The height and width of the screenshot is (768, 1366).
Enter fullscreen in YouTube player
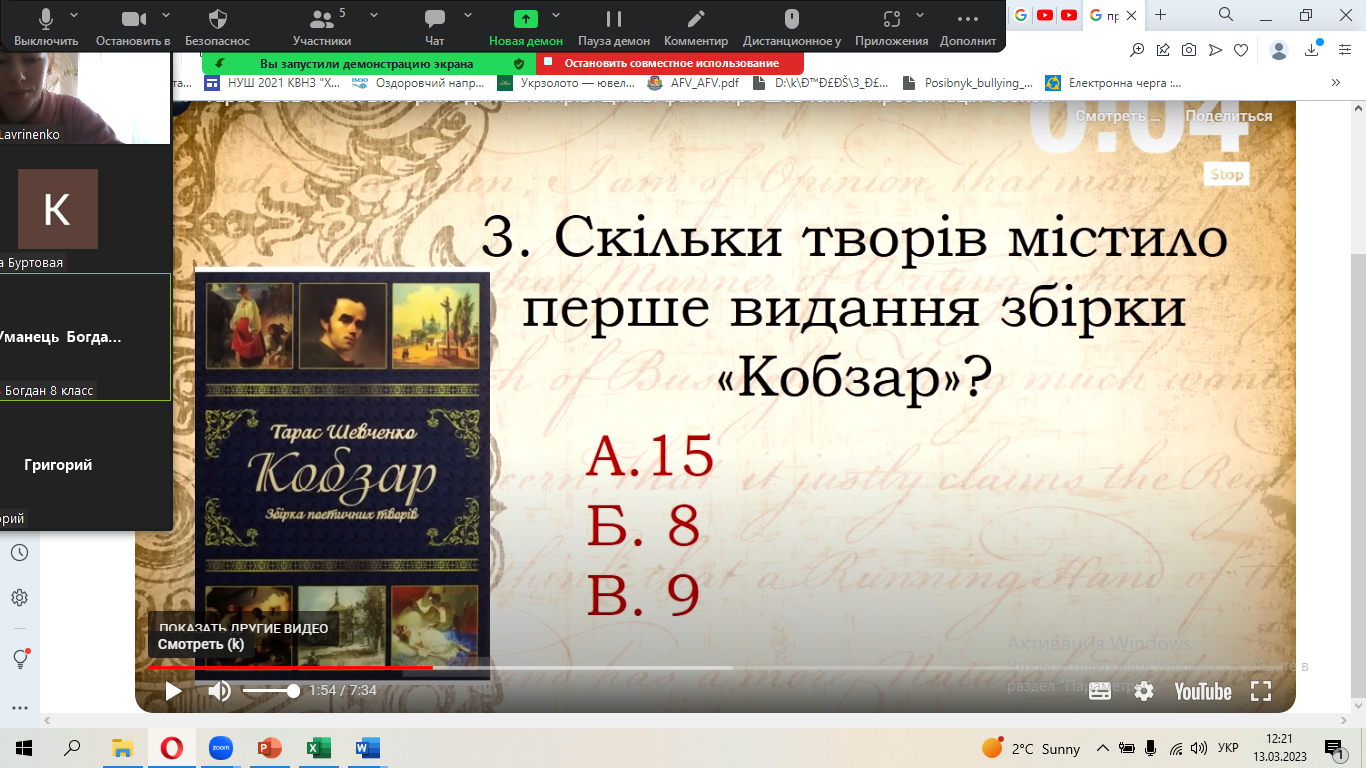1261,691
